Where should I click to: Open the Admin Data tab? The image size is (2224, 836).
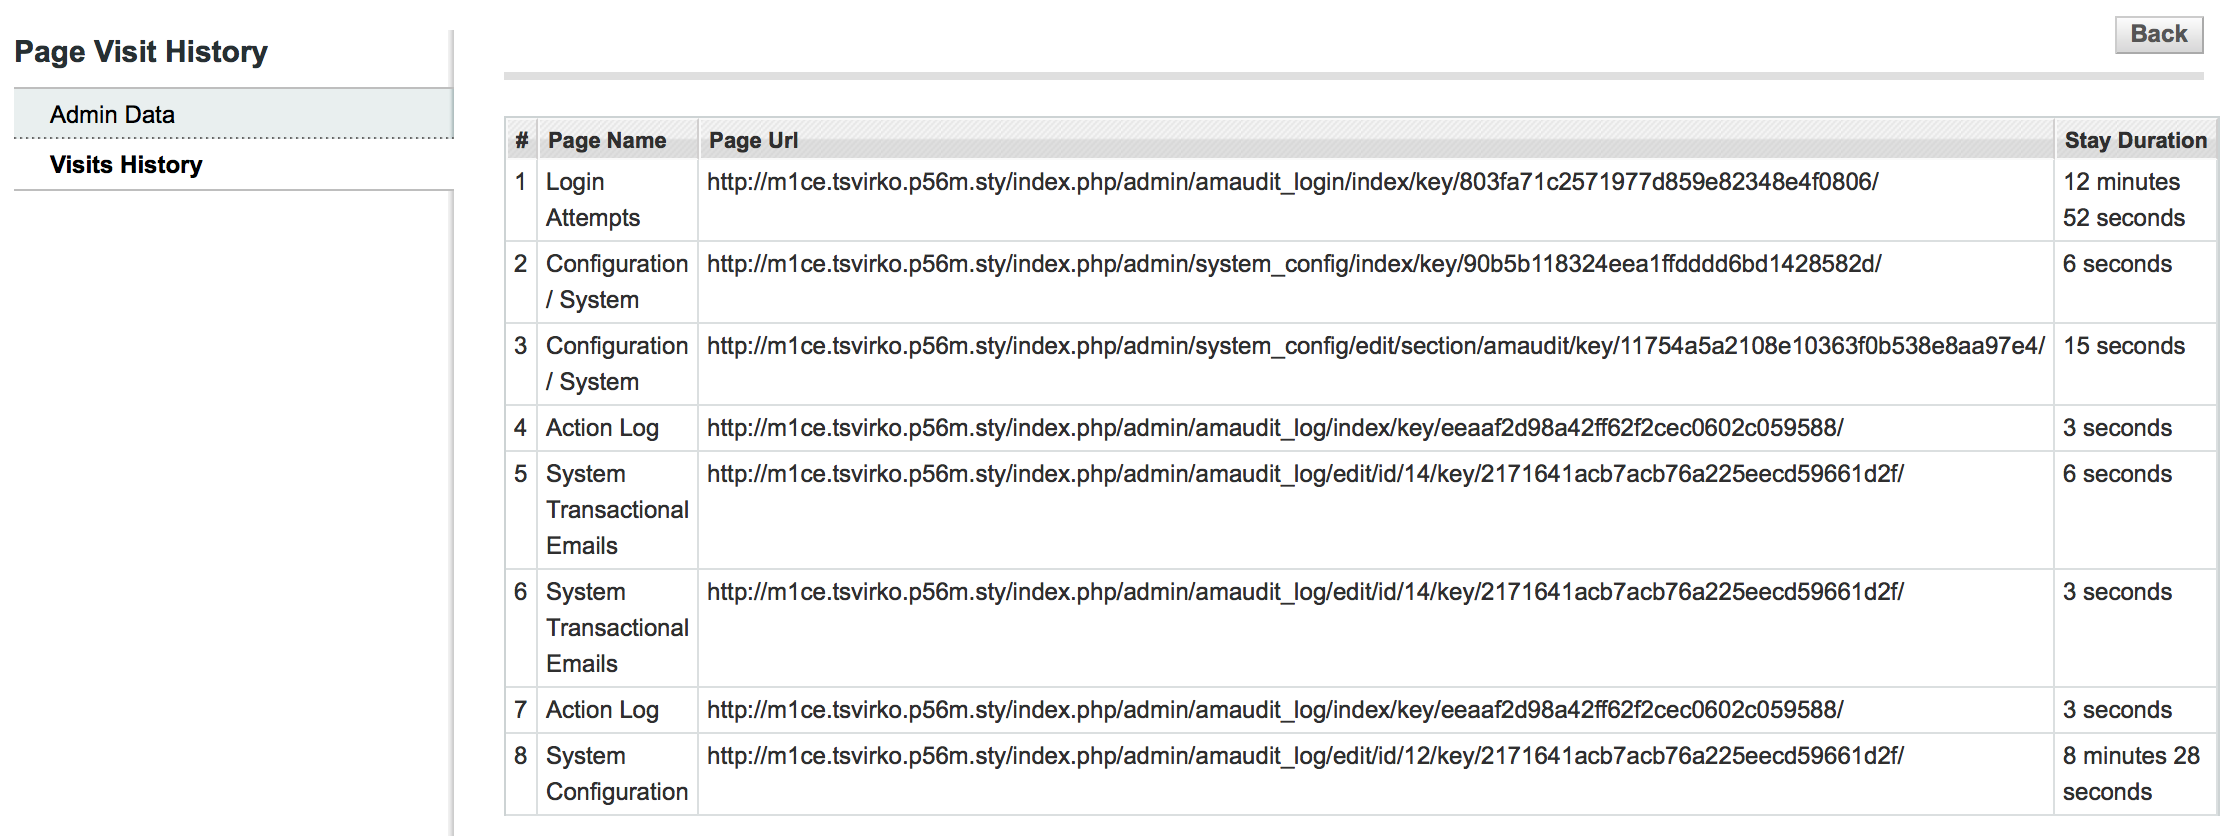tap(233, 114)
